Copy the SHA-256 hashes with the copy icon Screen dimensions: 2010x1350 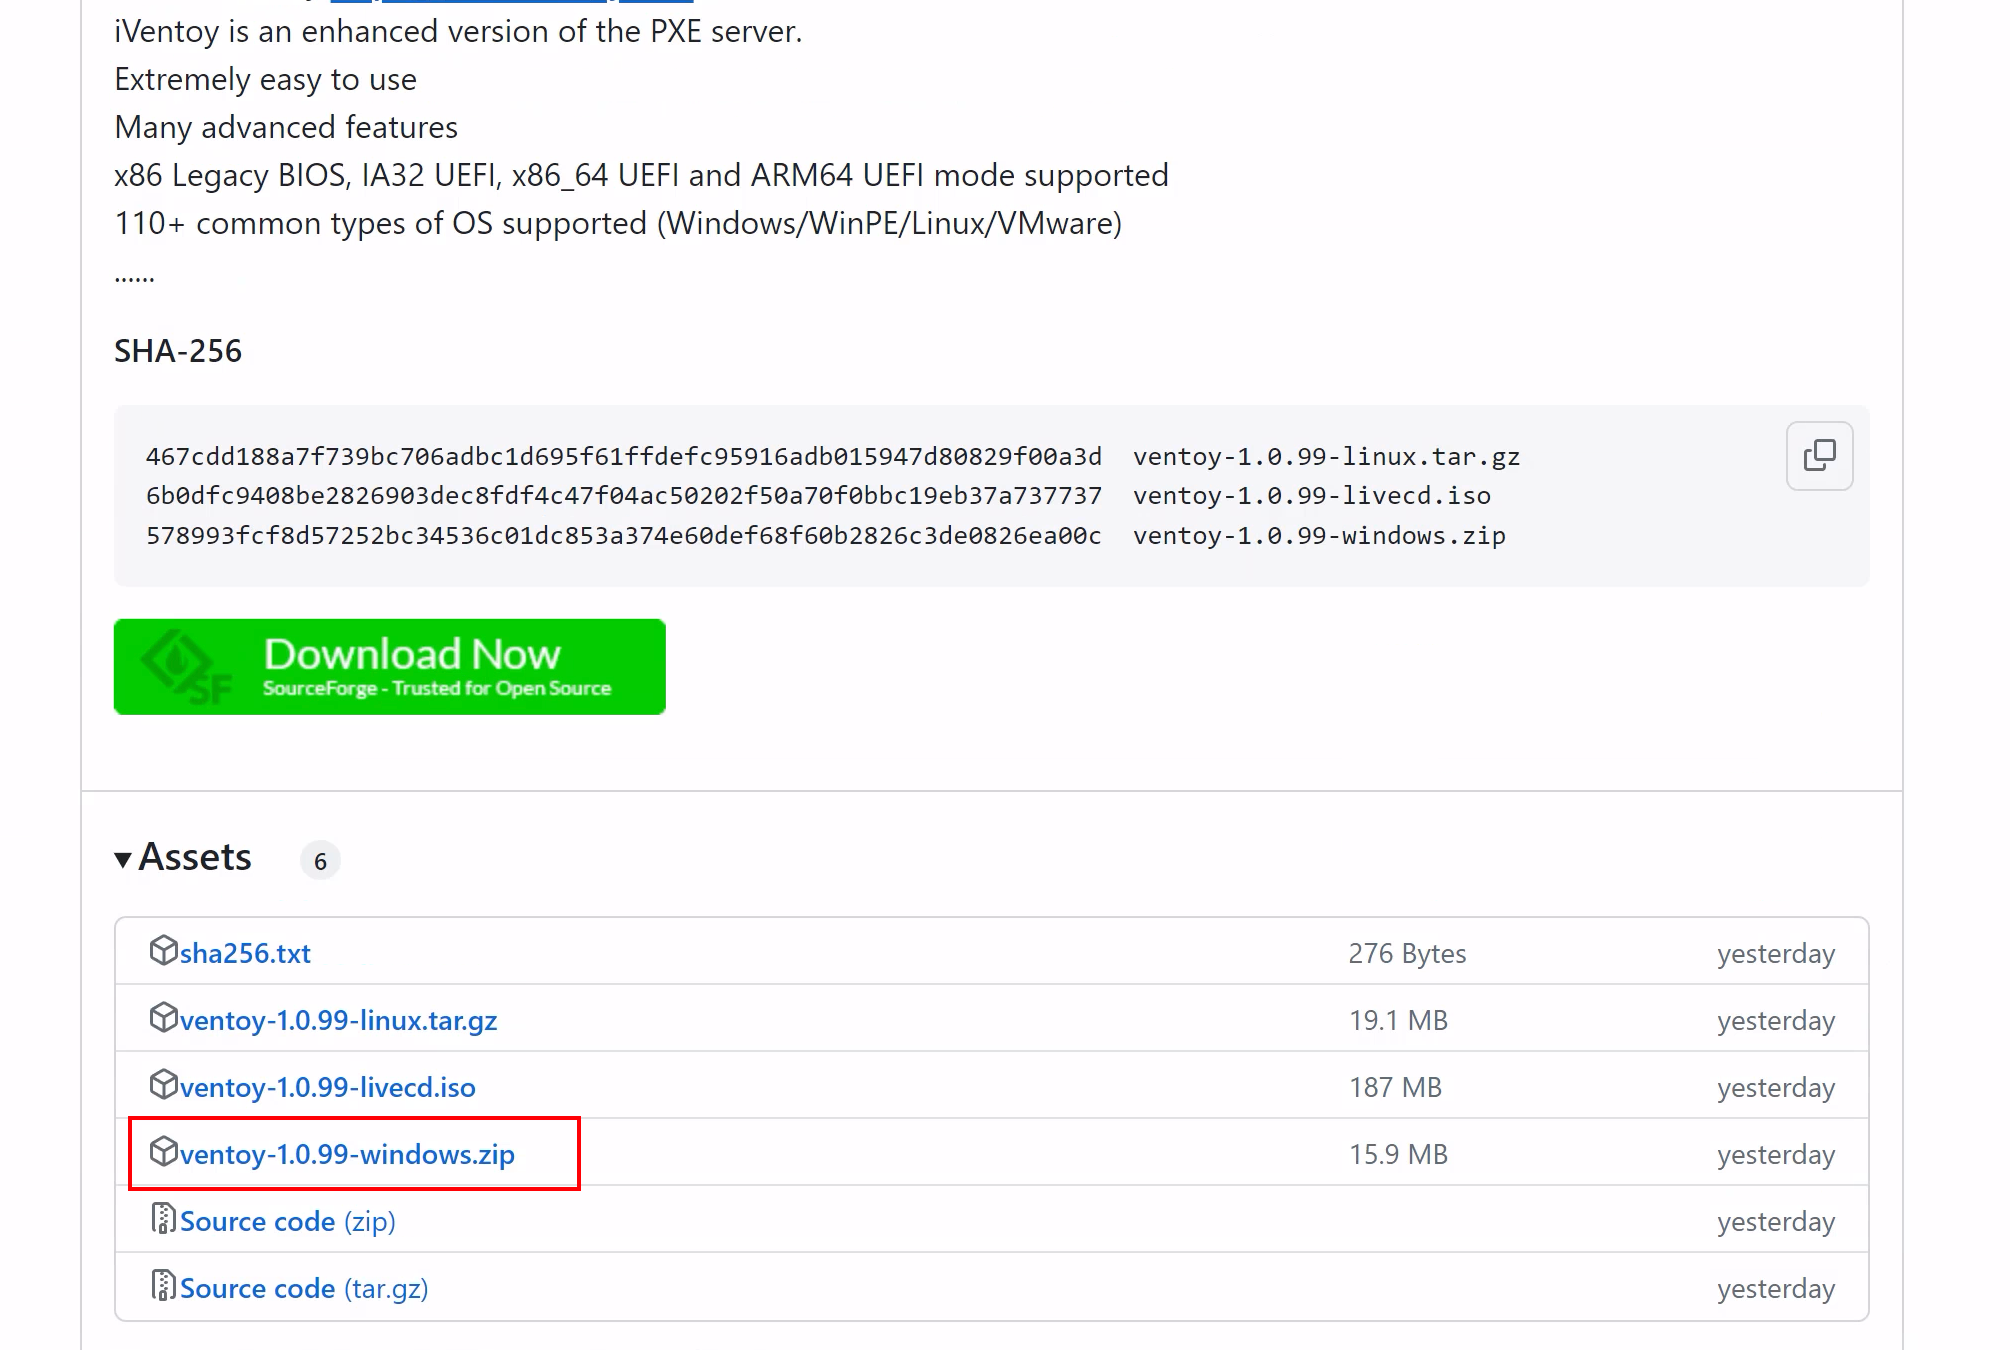pyautogui.click(x=1818, y=456)
